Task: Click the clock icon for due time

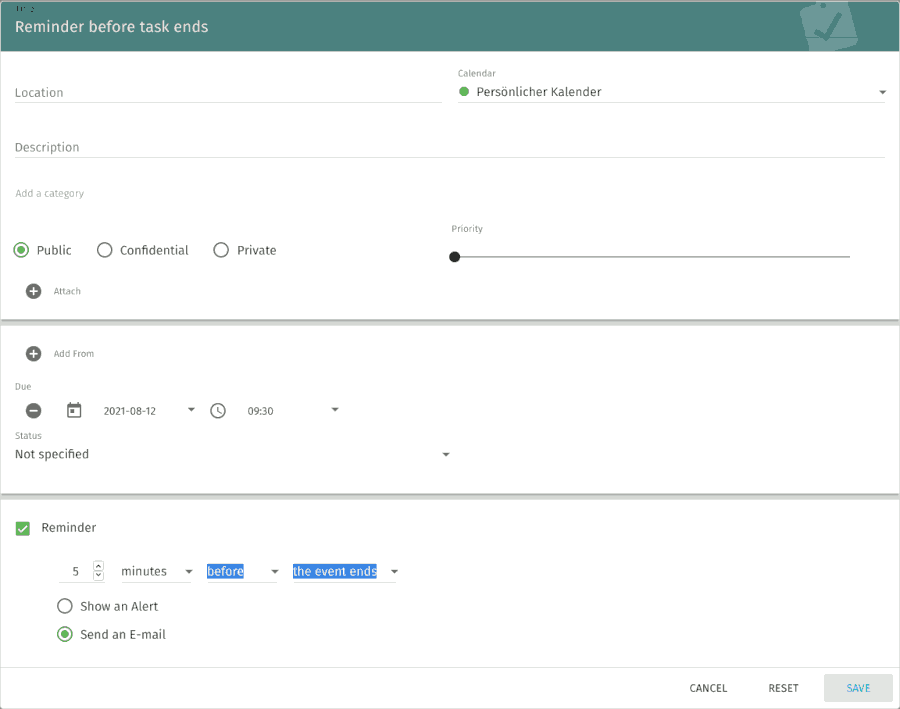Action: click(x=218, y=411)
